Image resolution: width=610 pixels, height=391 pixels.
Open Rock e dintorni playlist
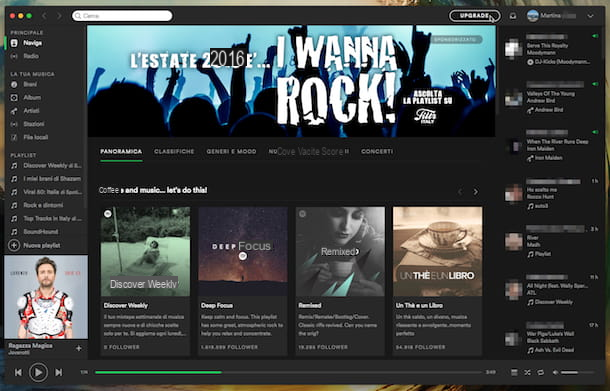pyautogui.click(x=43, y=205)
